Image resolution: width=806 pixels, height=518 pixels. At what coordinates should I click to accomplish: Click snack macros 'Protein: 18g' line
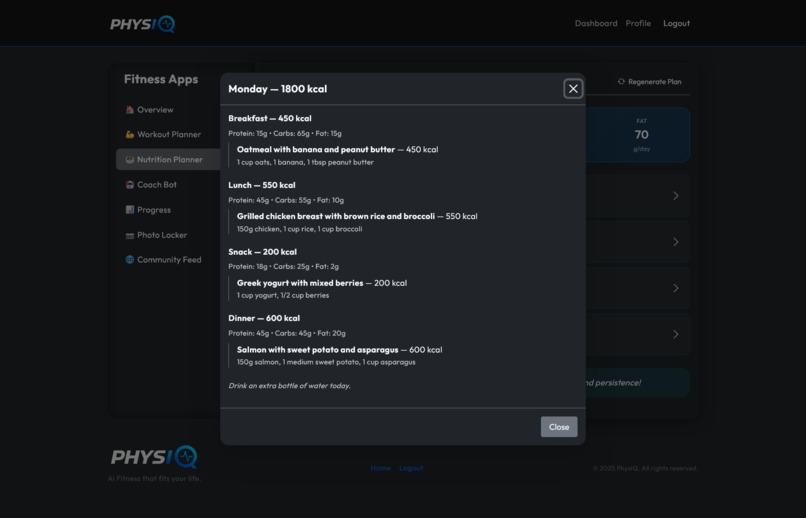point(283,267)
